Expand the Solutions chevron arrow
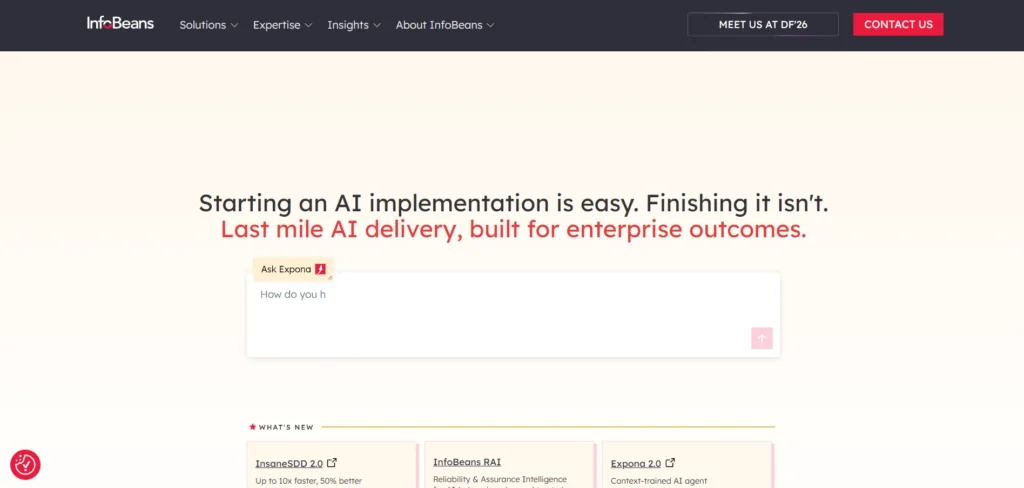 tap(233, 25)
